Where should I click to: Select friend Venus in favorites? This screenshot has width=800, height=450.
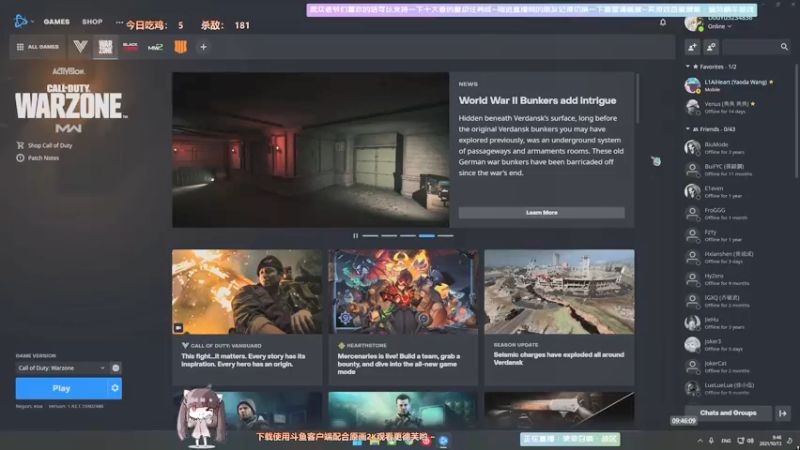(736, 107)
